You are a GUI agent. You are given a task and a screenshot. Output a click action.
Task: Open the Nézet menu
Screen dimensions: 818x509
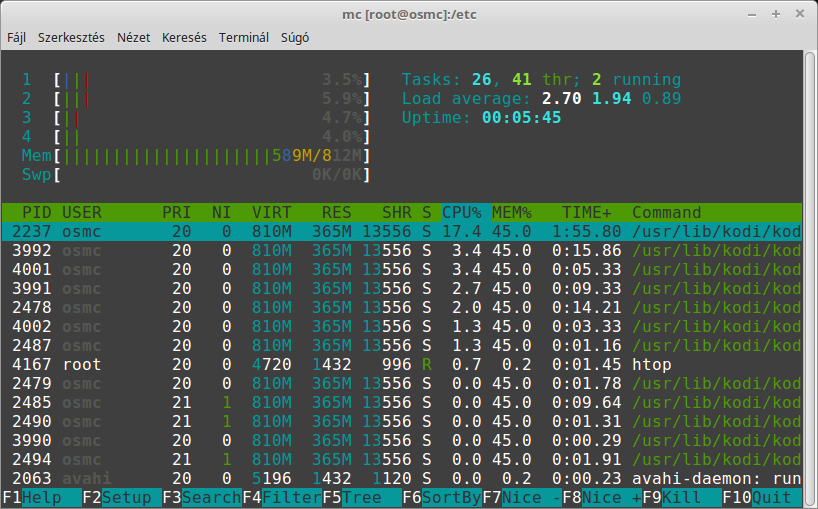pos(134,38)
